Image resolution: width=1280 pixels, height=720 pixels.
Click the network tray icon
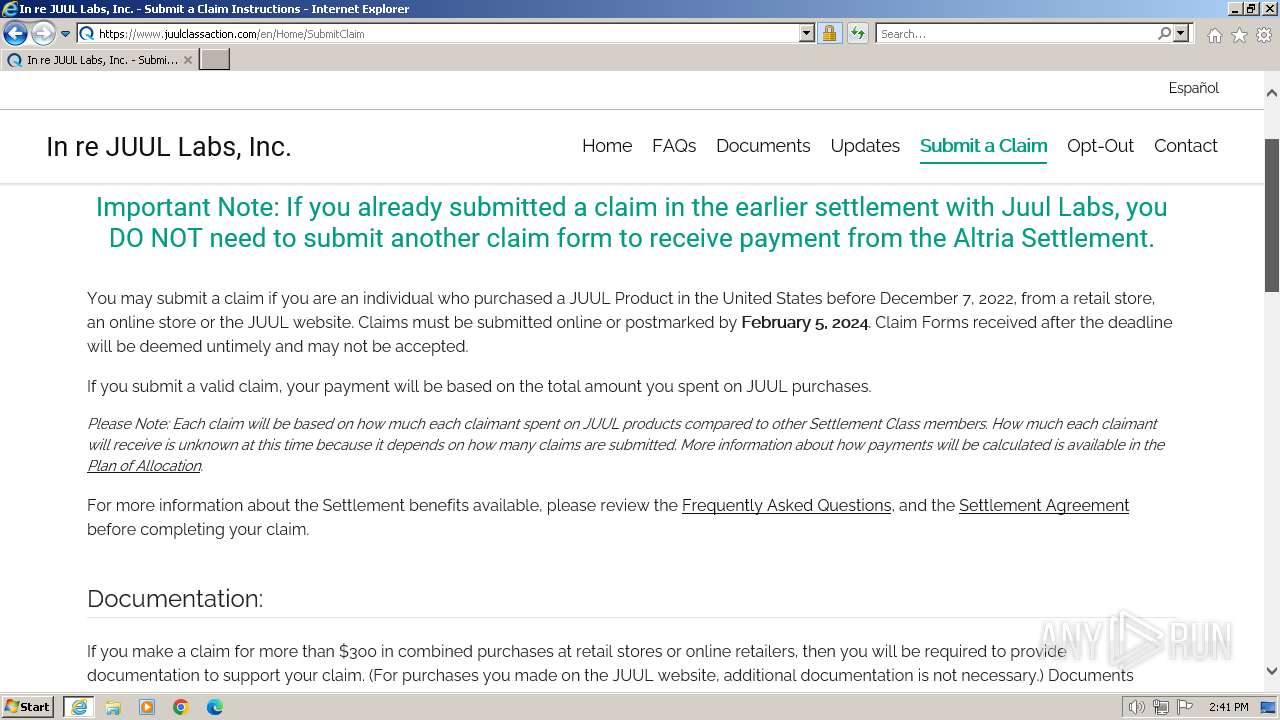1160,707
